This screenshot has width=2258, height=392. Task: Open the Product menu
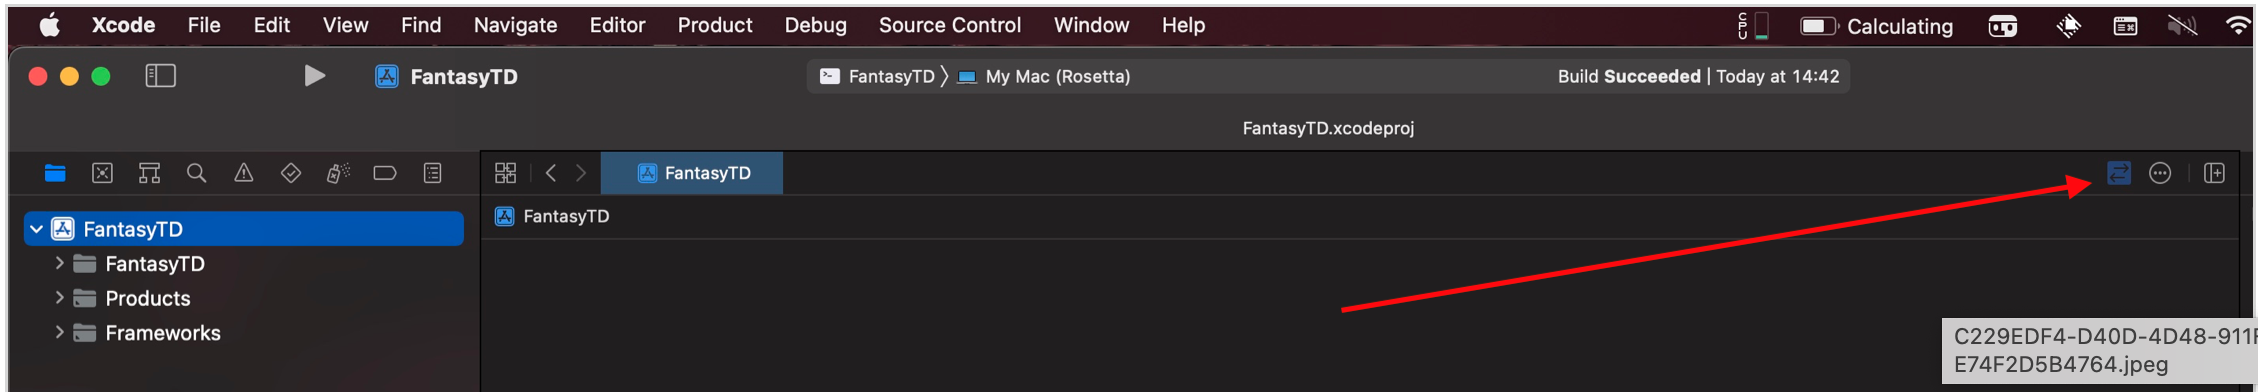714,25
